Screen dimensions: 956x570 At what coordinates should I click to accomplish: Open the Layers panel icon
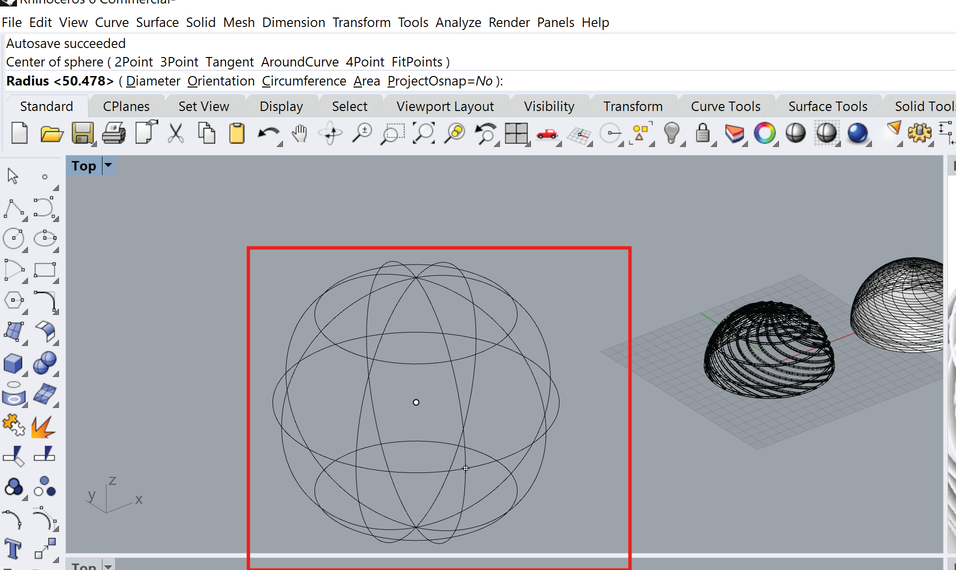click(734, 134)
